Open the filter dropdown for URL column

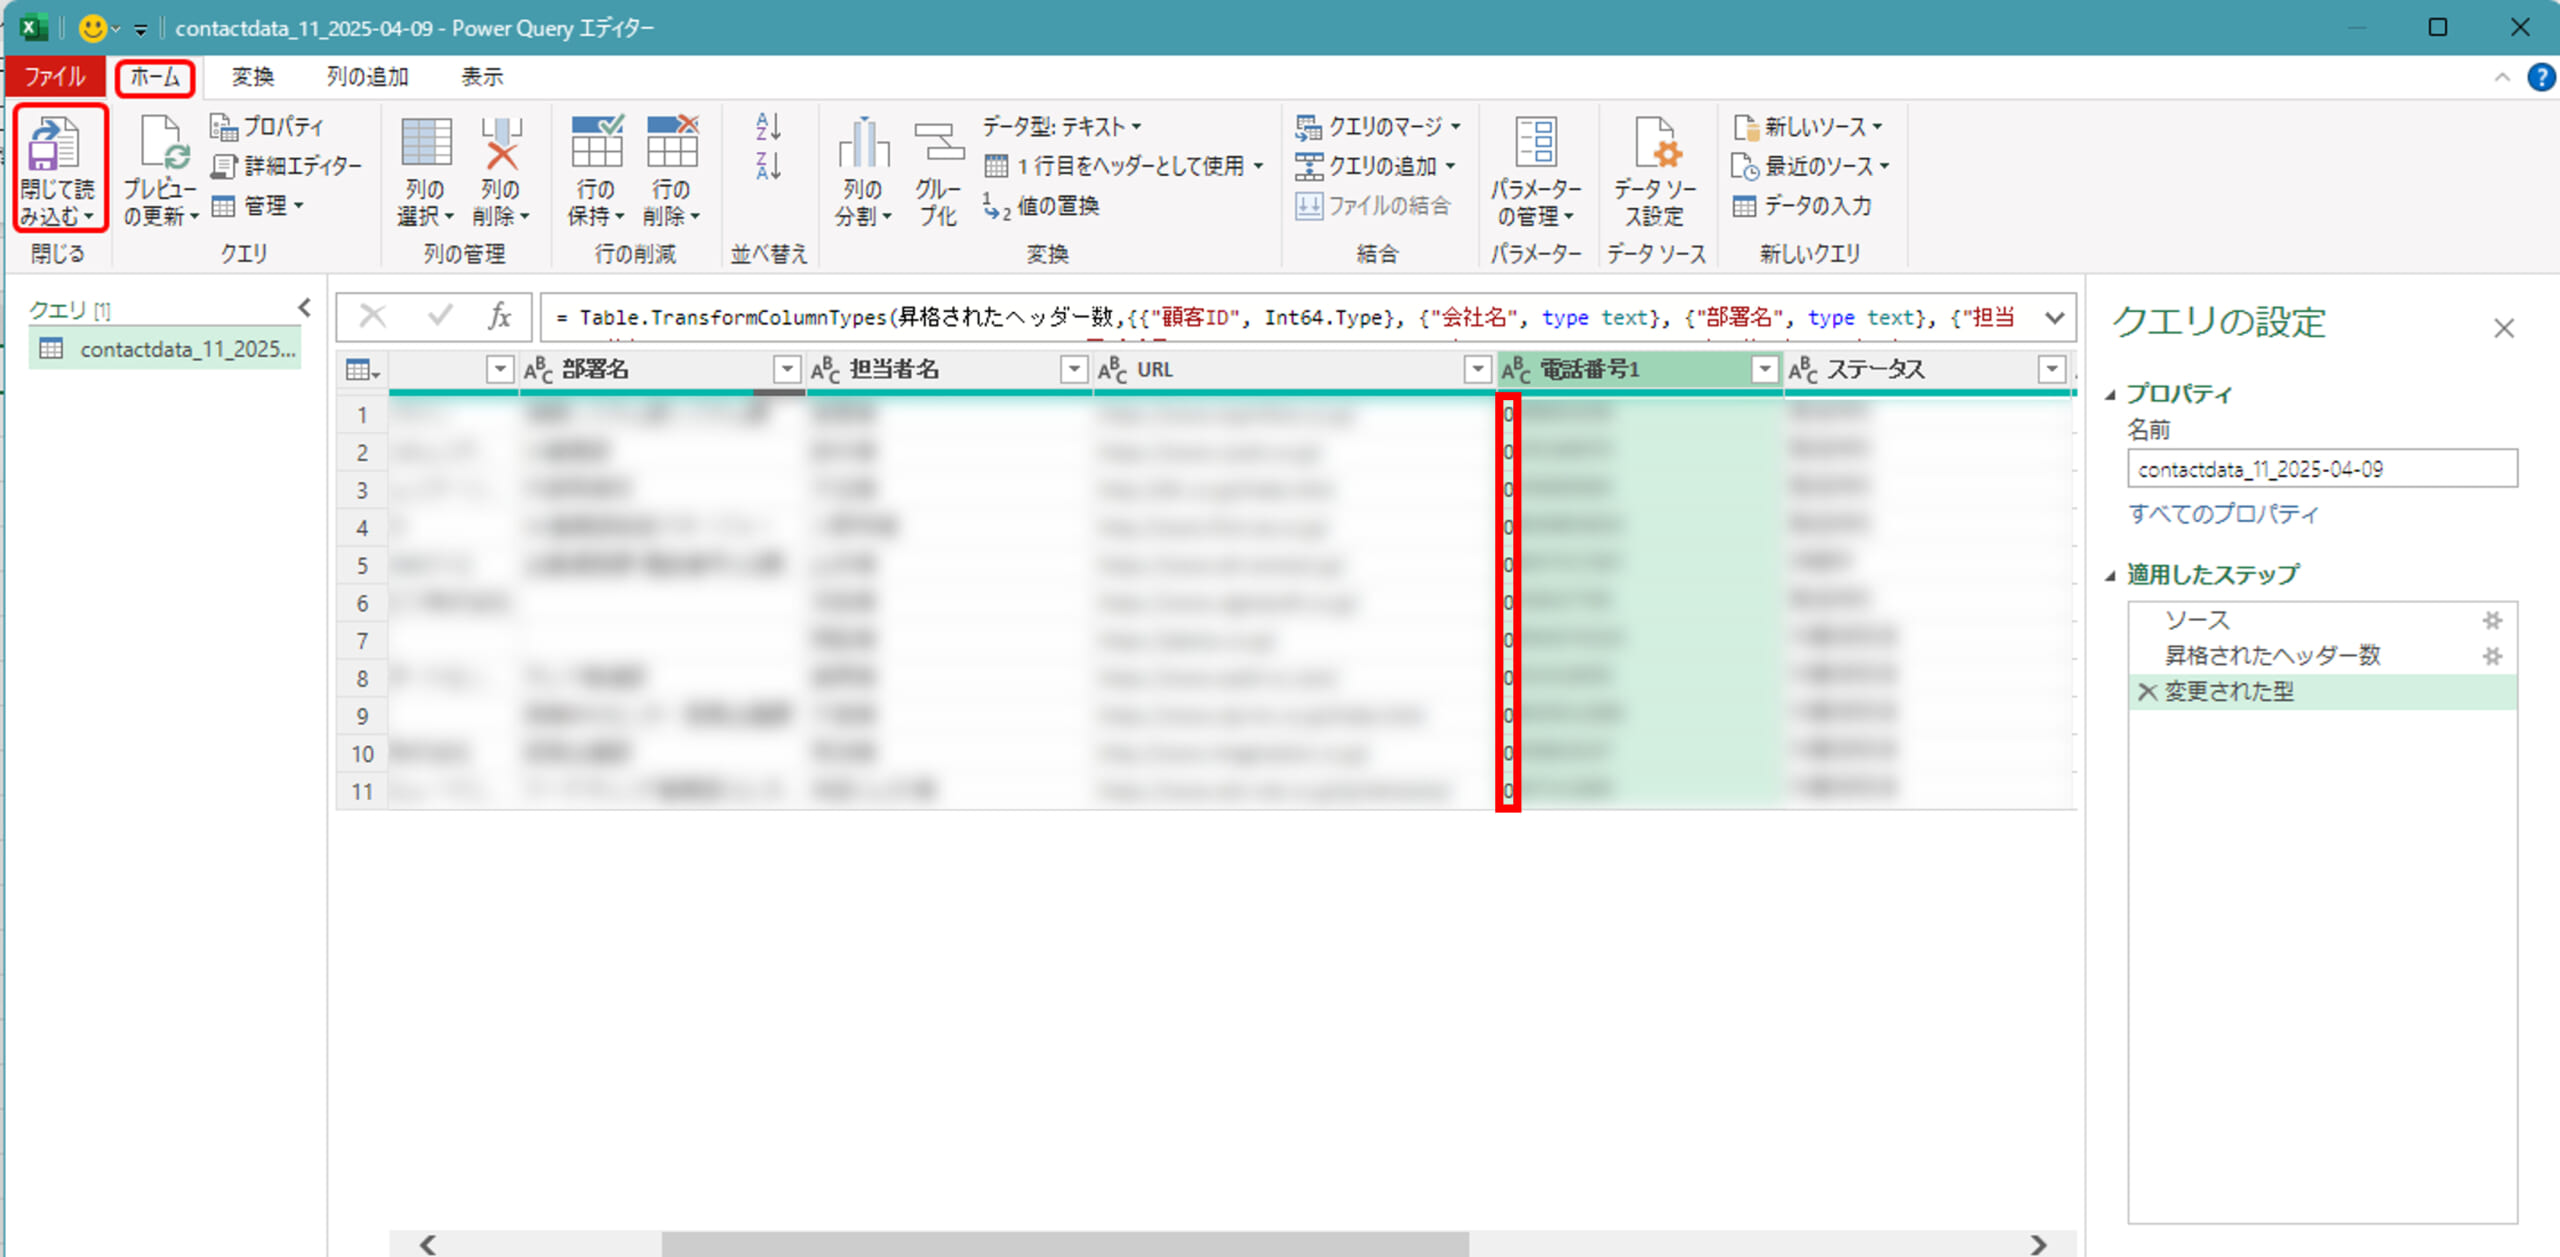pos(1478,370)
